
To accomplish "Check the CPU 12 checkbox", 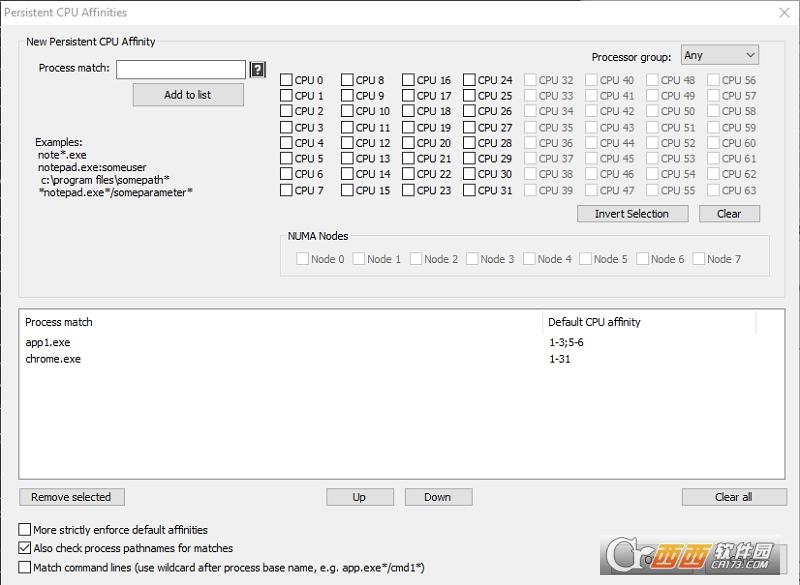I will click(x=347, y=143).
